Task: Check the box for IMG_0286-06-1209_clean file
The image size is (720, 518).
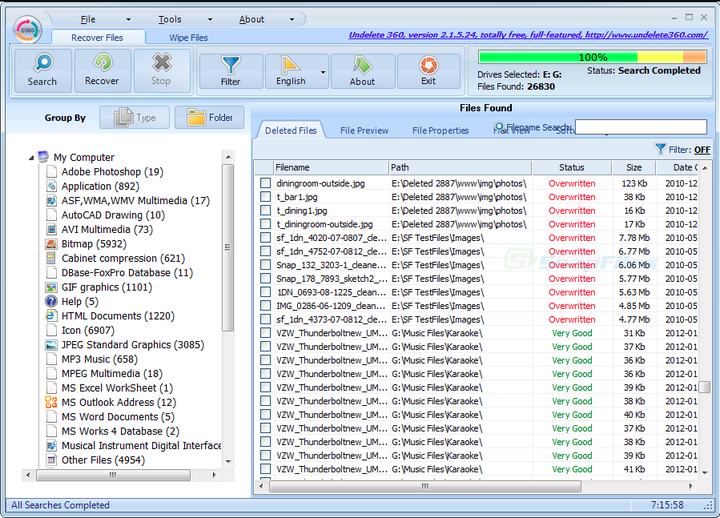Action: pyautogui.click(x=265, y=305)
